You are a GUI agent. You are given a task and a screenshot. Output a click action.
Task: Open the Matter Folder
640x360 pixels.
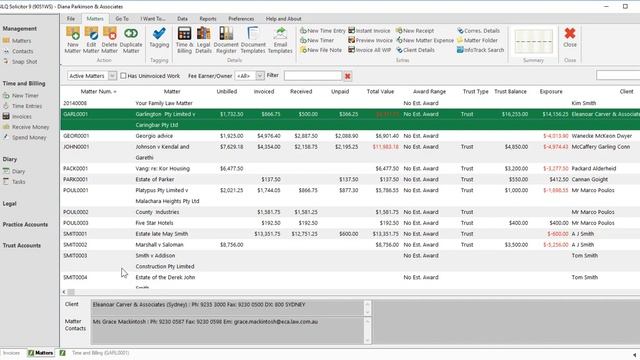point(477,40)
